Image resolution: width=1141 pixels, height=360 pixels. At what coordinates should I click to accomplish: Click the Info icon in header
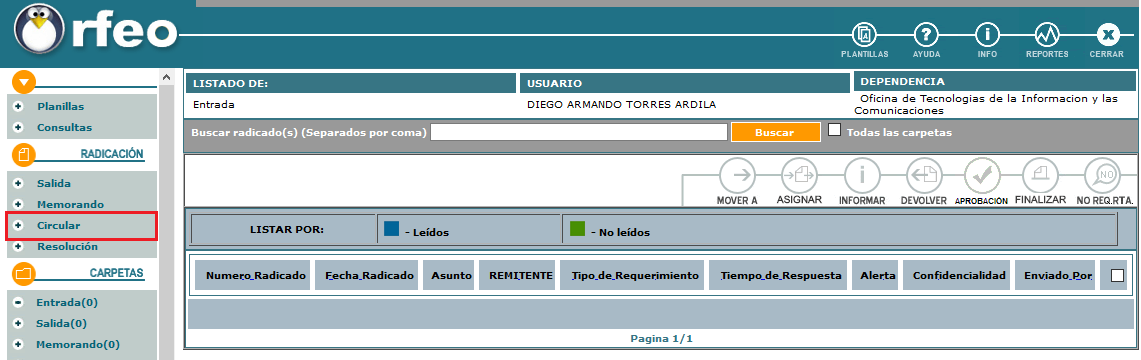987,34
